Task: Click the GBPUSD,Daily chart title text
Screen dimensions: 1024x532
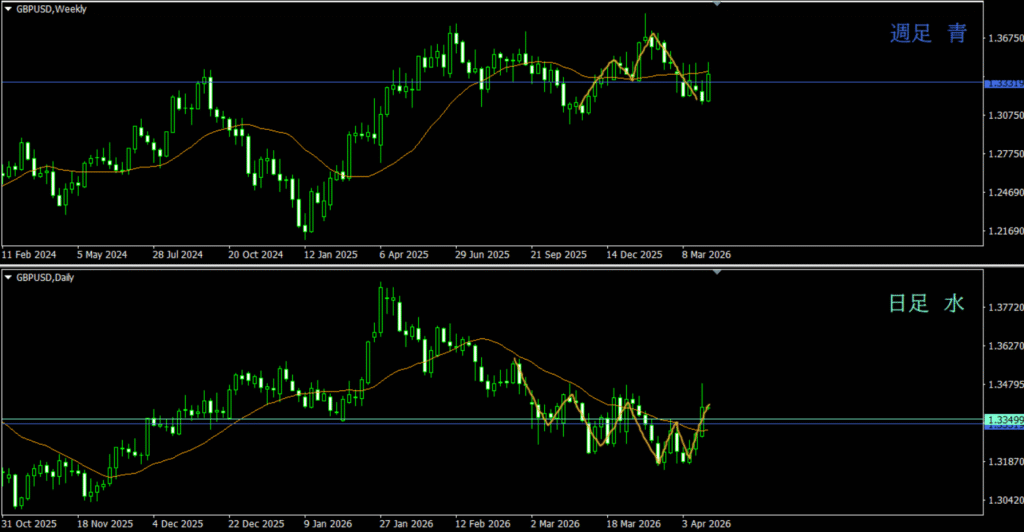Action: 45,277
